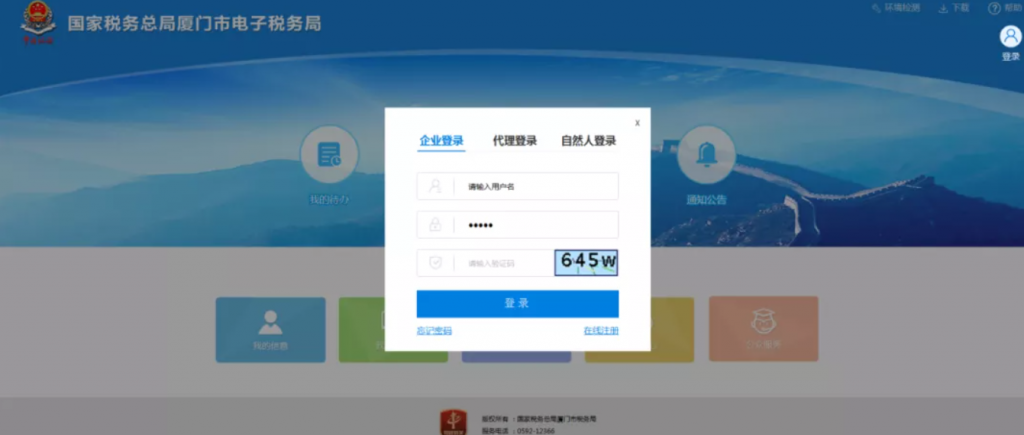Viewport: 1024px width, 435px height.
Task: Switch to 代理登录 tab
Action: tap(514, 141)
